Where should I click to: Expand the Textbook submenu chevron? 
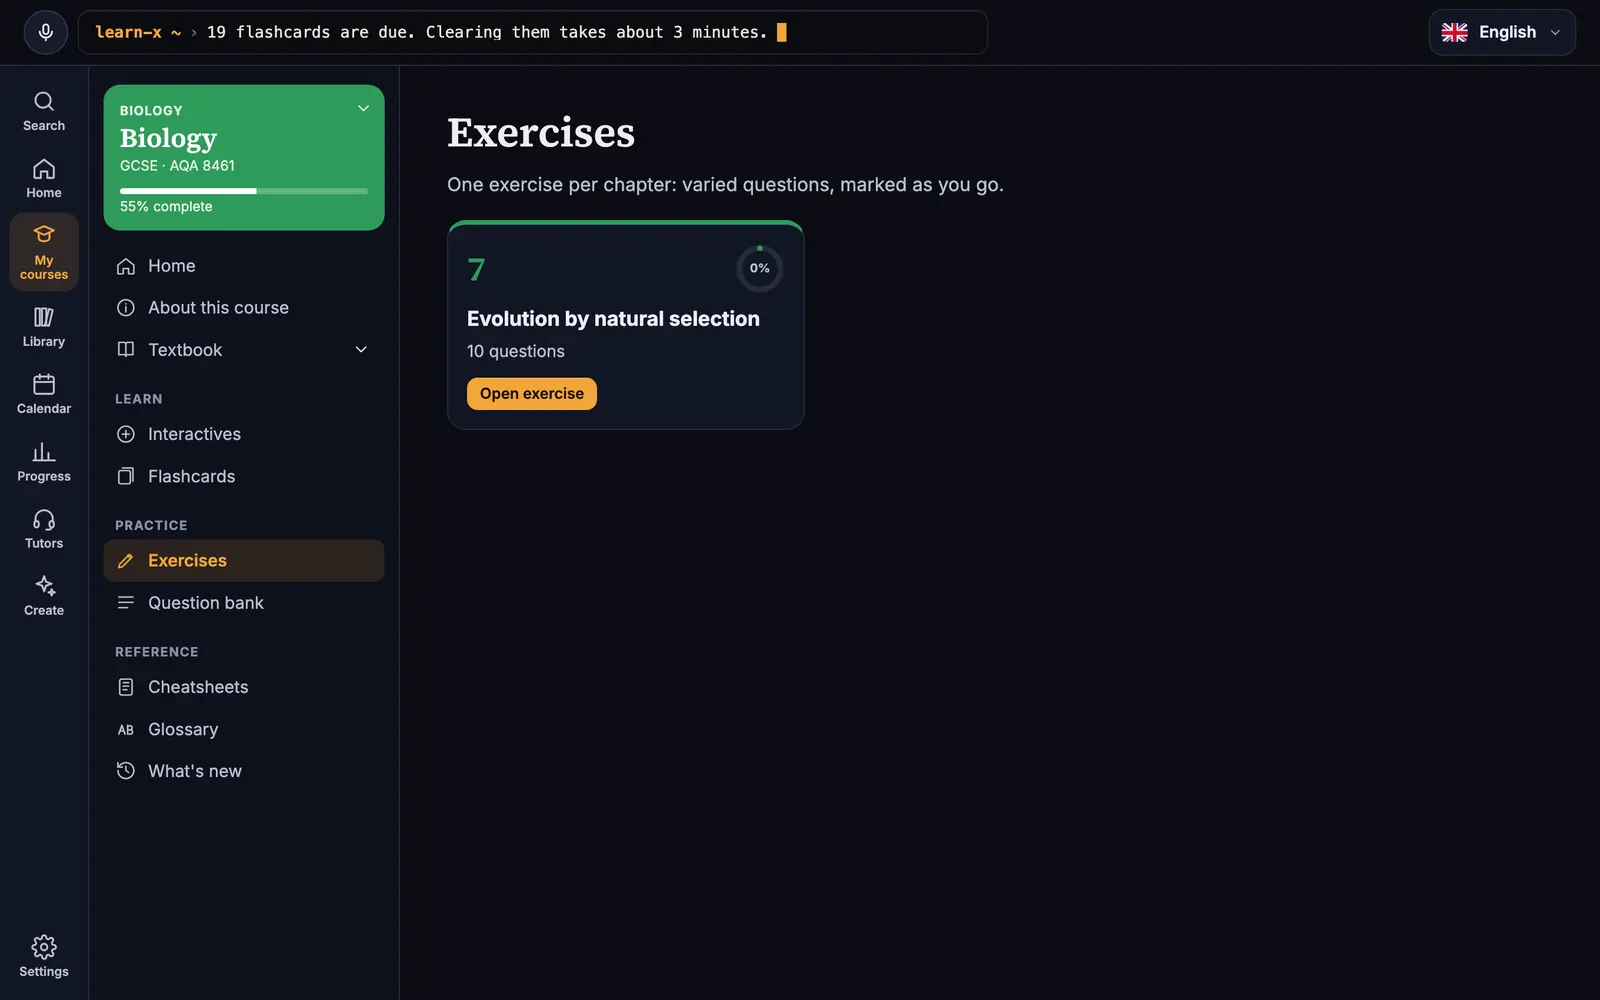(x=361, y=349)
